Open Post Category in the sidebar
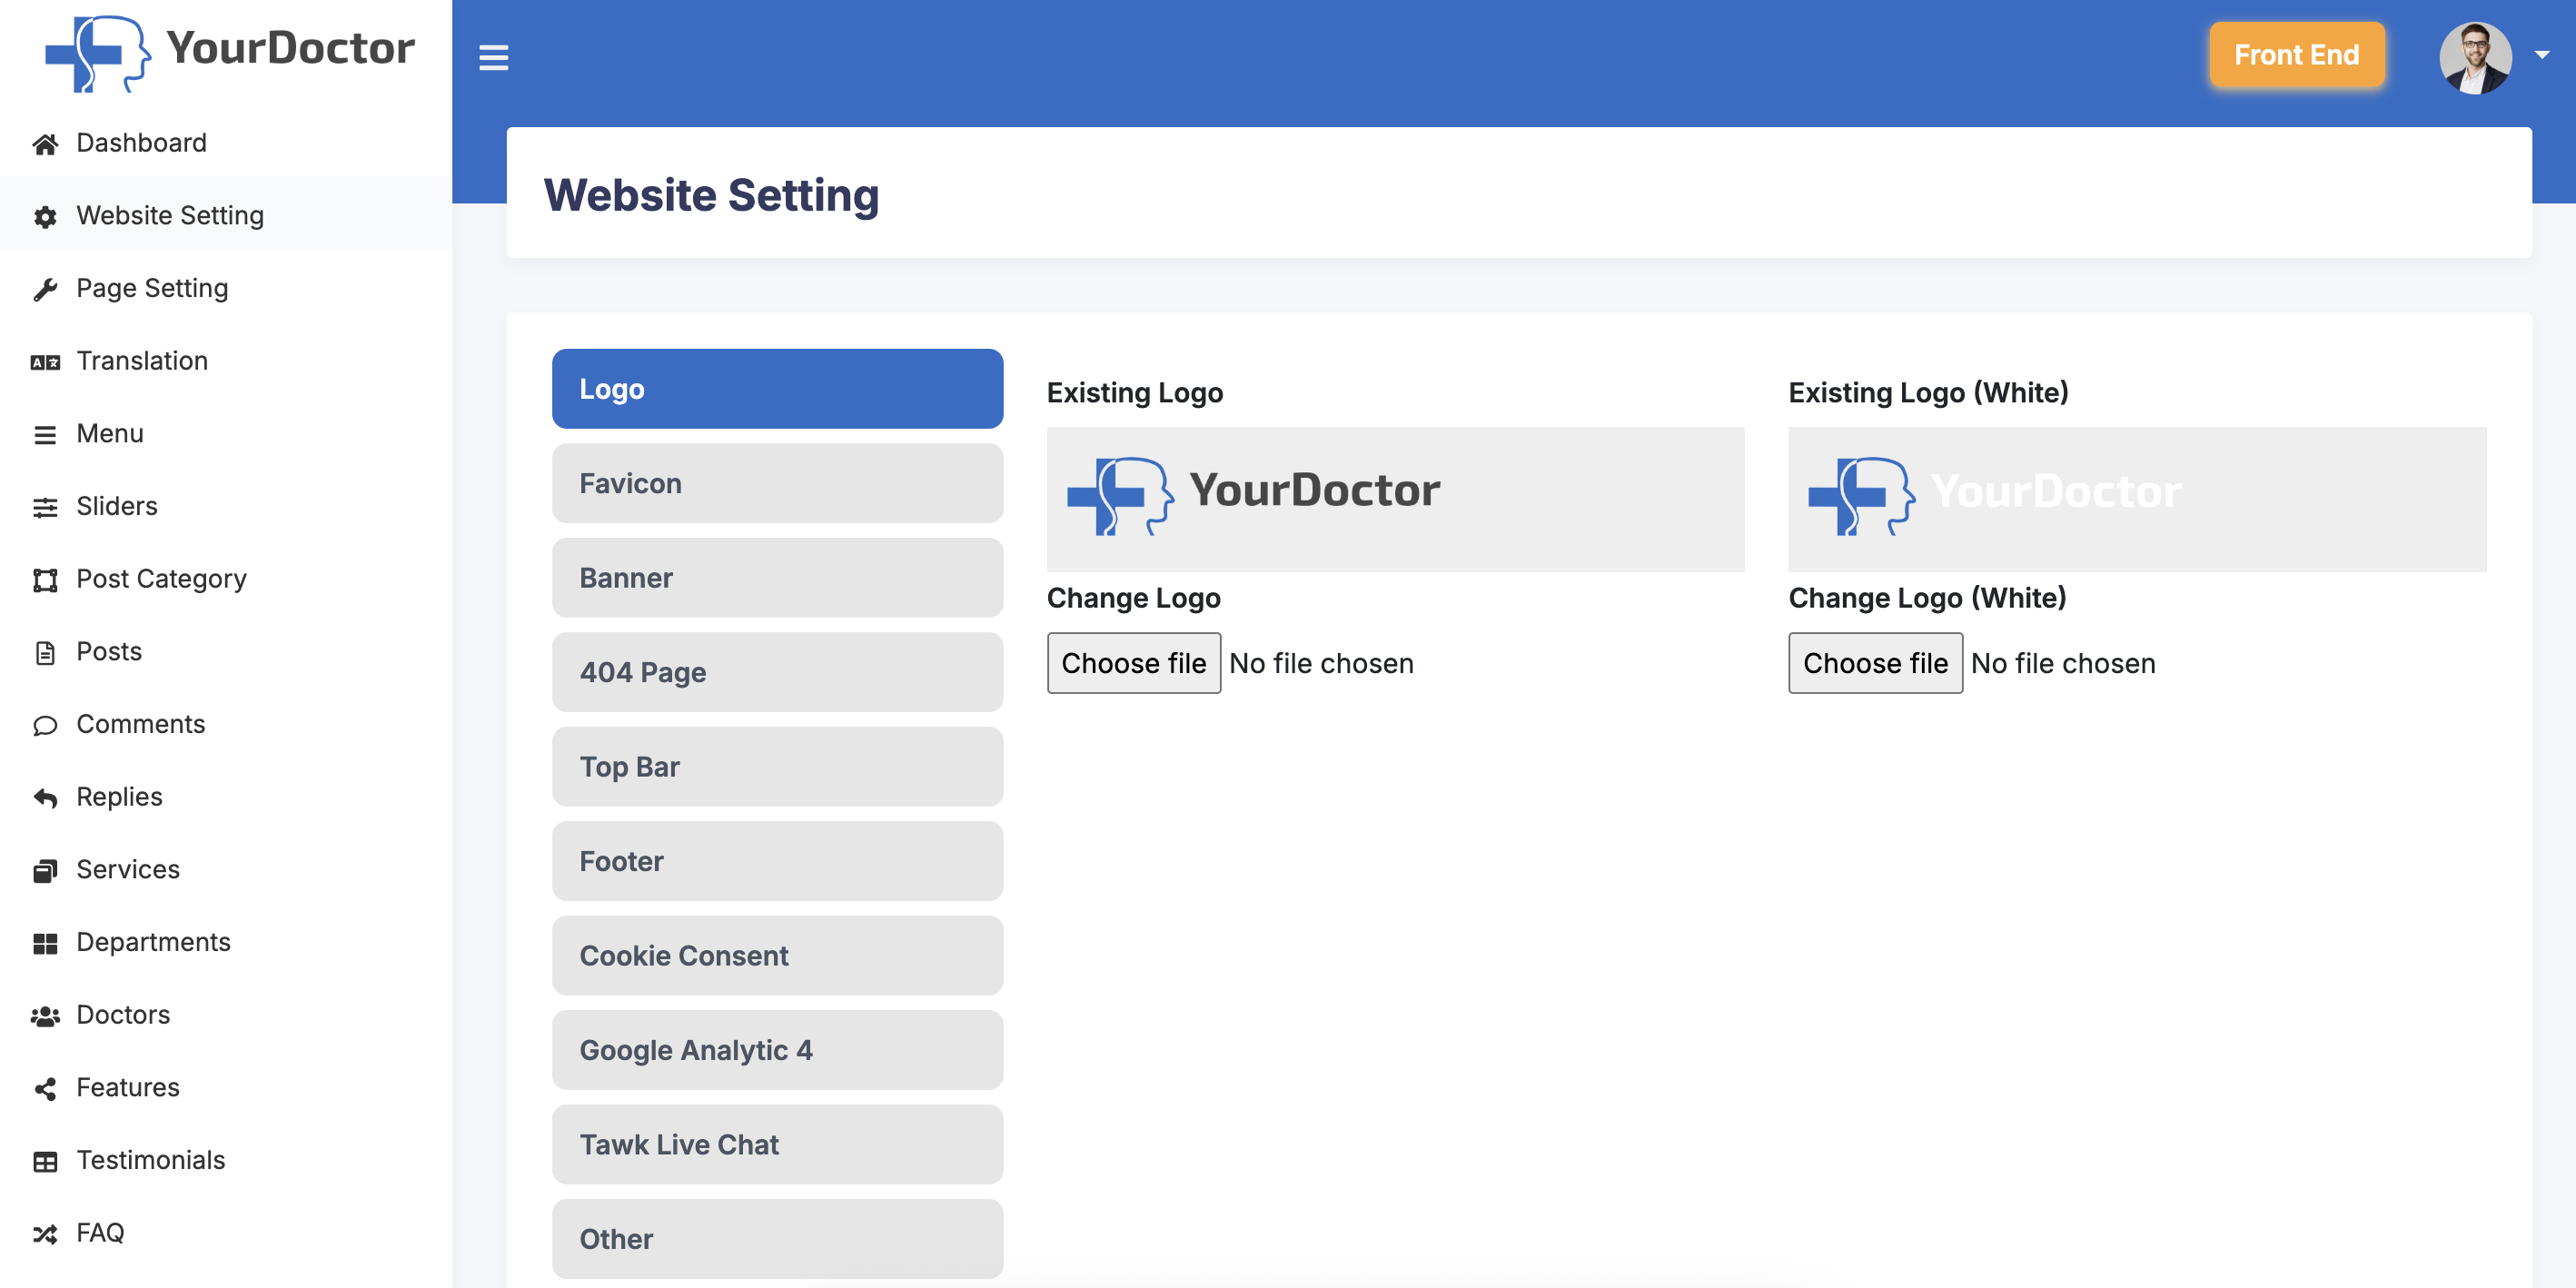Image resolution: width=2576 pixels, height=1288 pixels. [161, 580]
